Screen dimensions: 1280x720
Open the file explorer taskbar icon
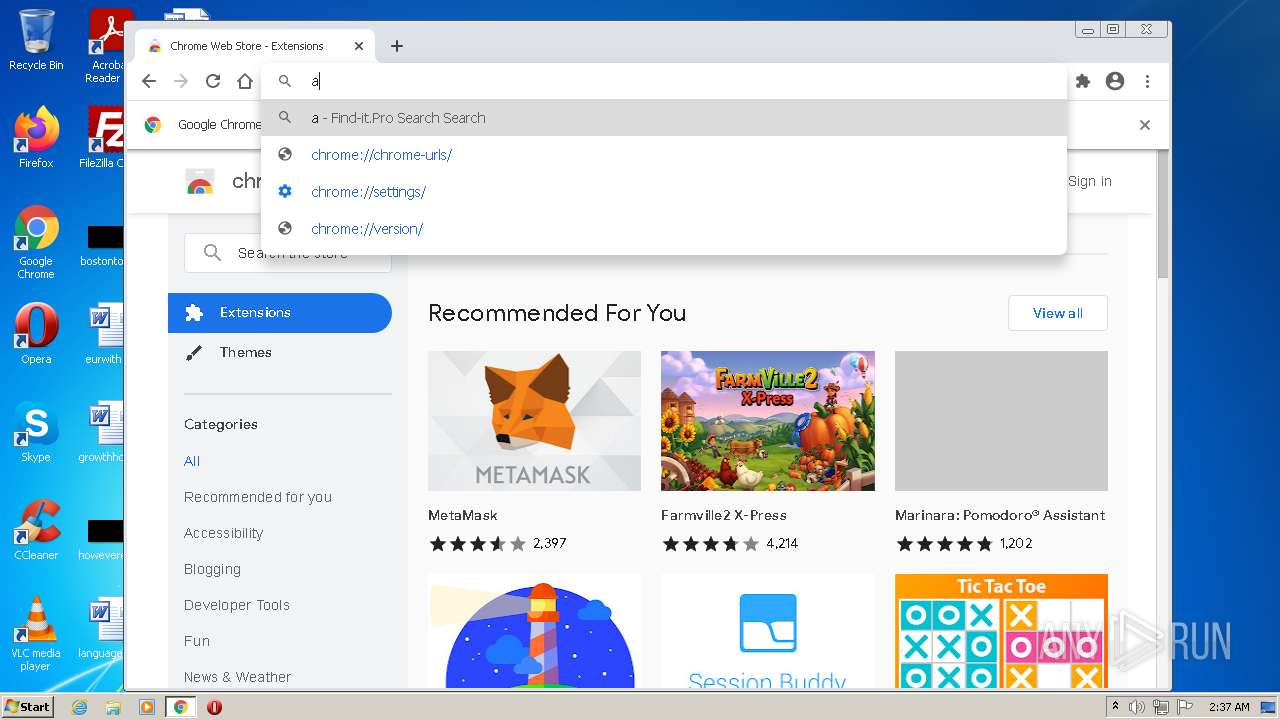[113, 707]
